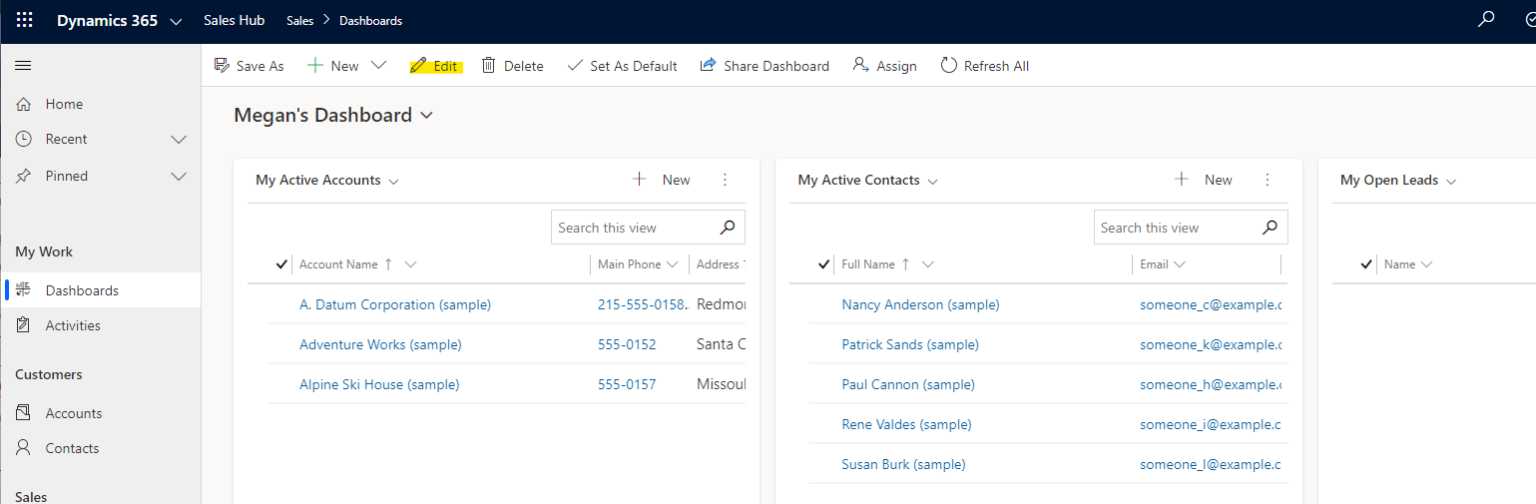Open A. Datum Corporation (sample) account

click(395, 305)
